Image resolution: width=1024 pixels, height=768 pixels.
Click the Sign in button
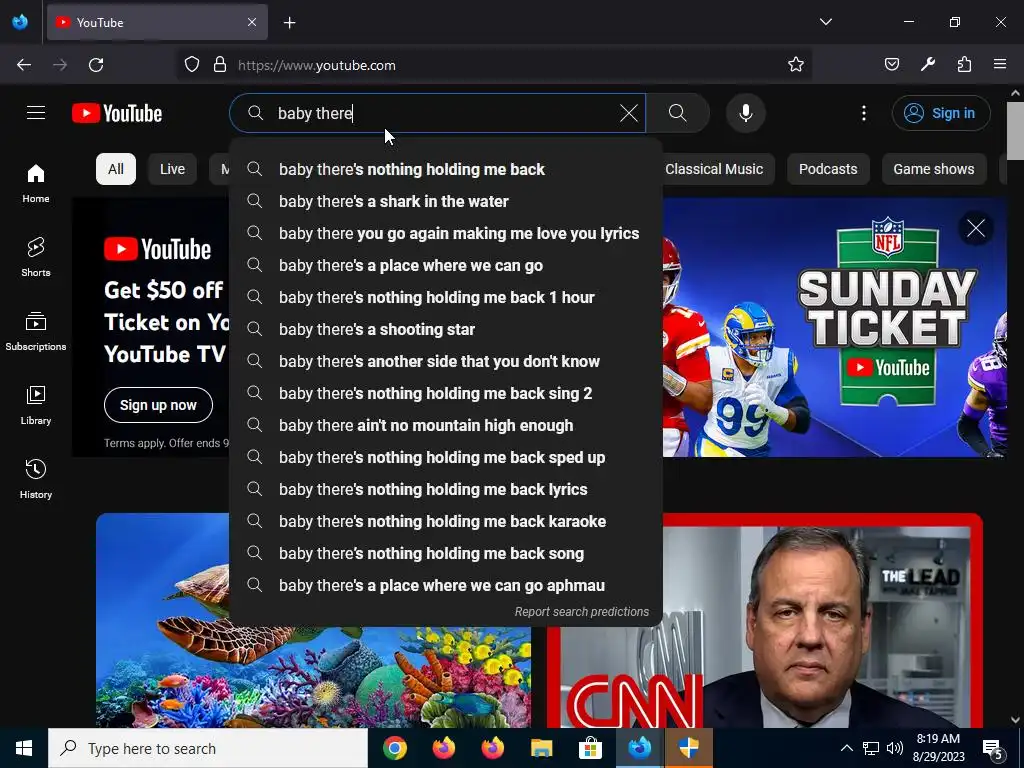(941, 113)
